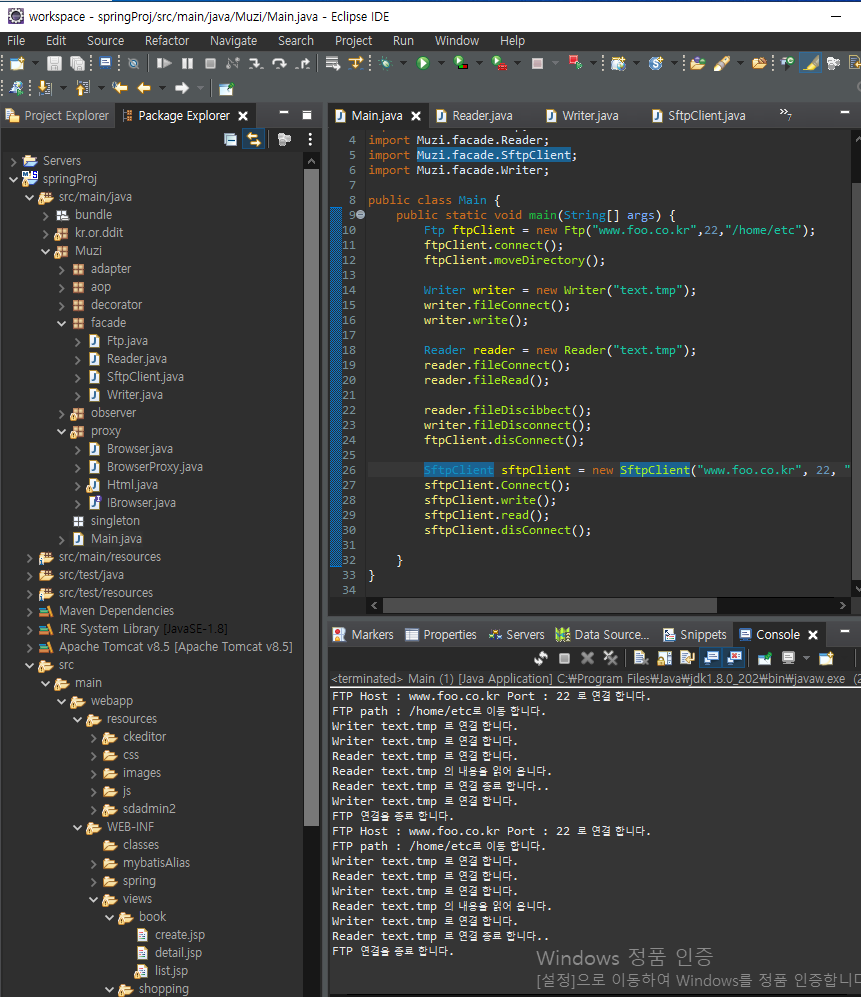Open the Package Explorer view menu (three dots)
861x997 pixels.
[x=310, y=140]
